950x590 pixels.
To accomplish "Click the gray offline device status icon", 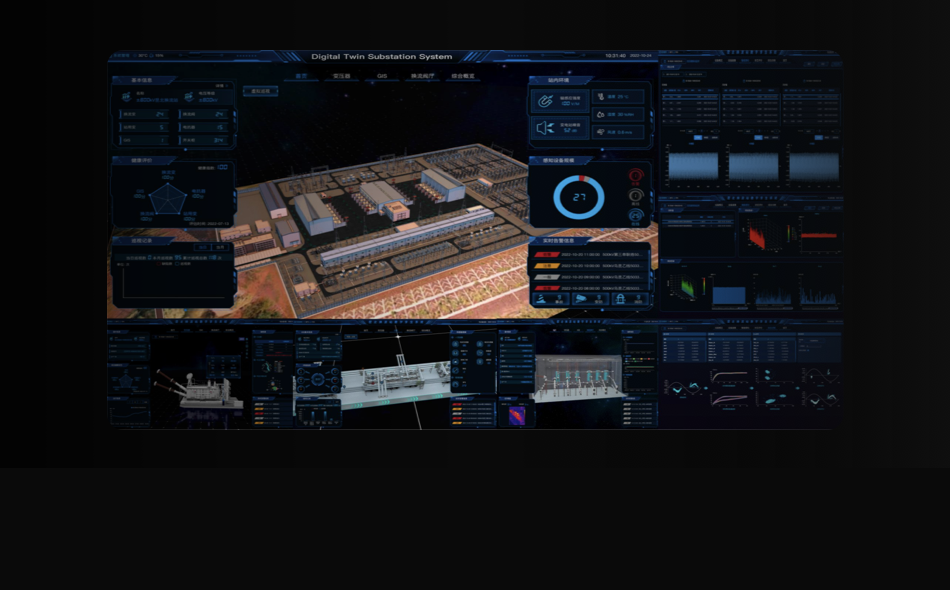I will coord(635,196).
